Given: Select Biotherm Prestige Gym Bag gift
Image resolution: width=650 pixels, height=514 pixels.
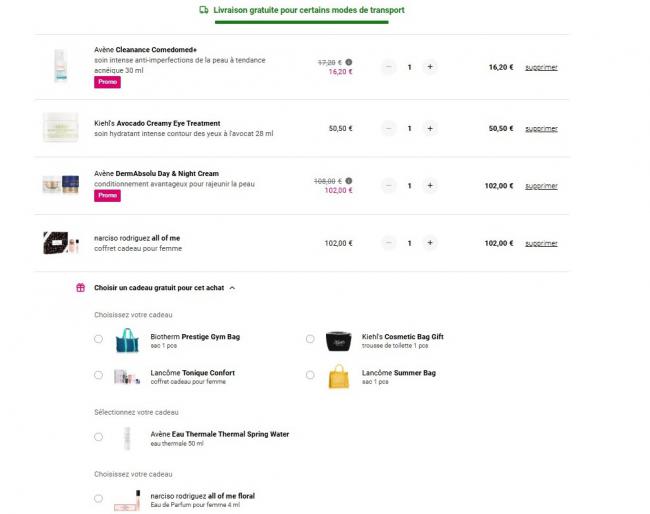Looking at the screenshot, I should [98, 339].
